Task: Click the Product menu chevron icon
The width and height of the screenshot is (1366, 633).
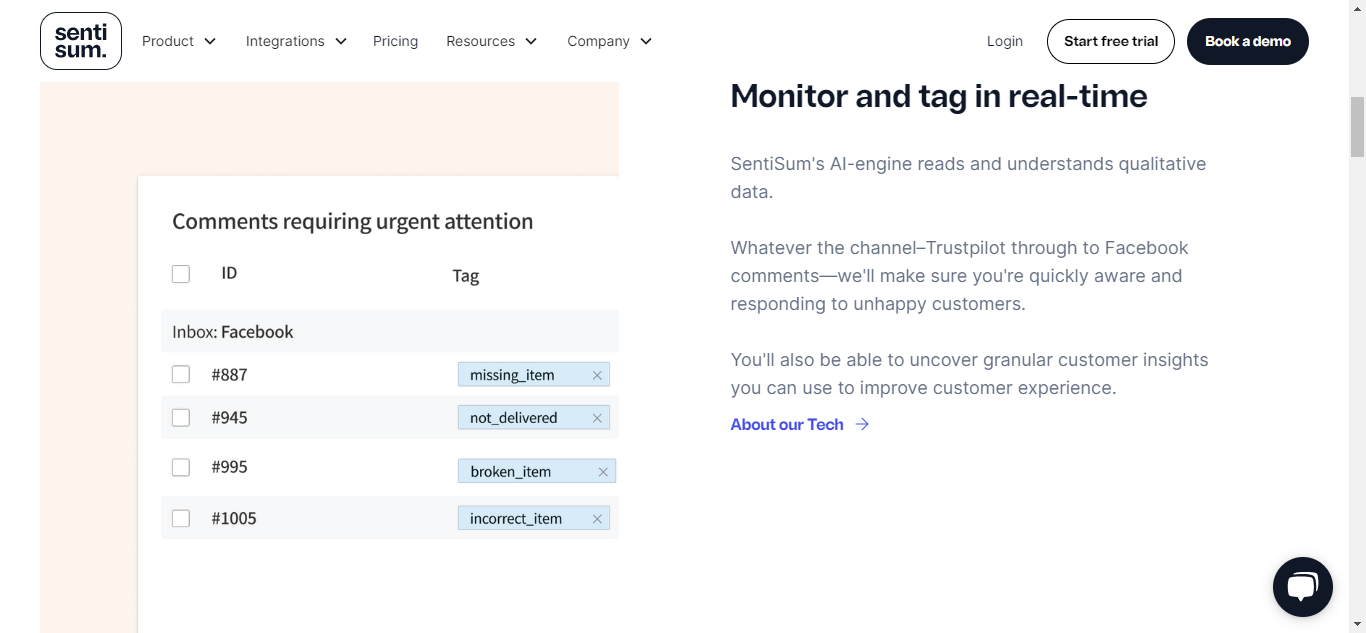Action: pos(210,41)
